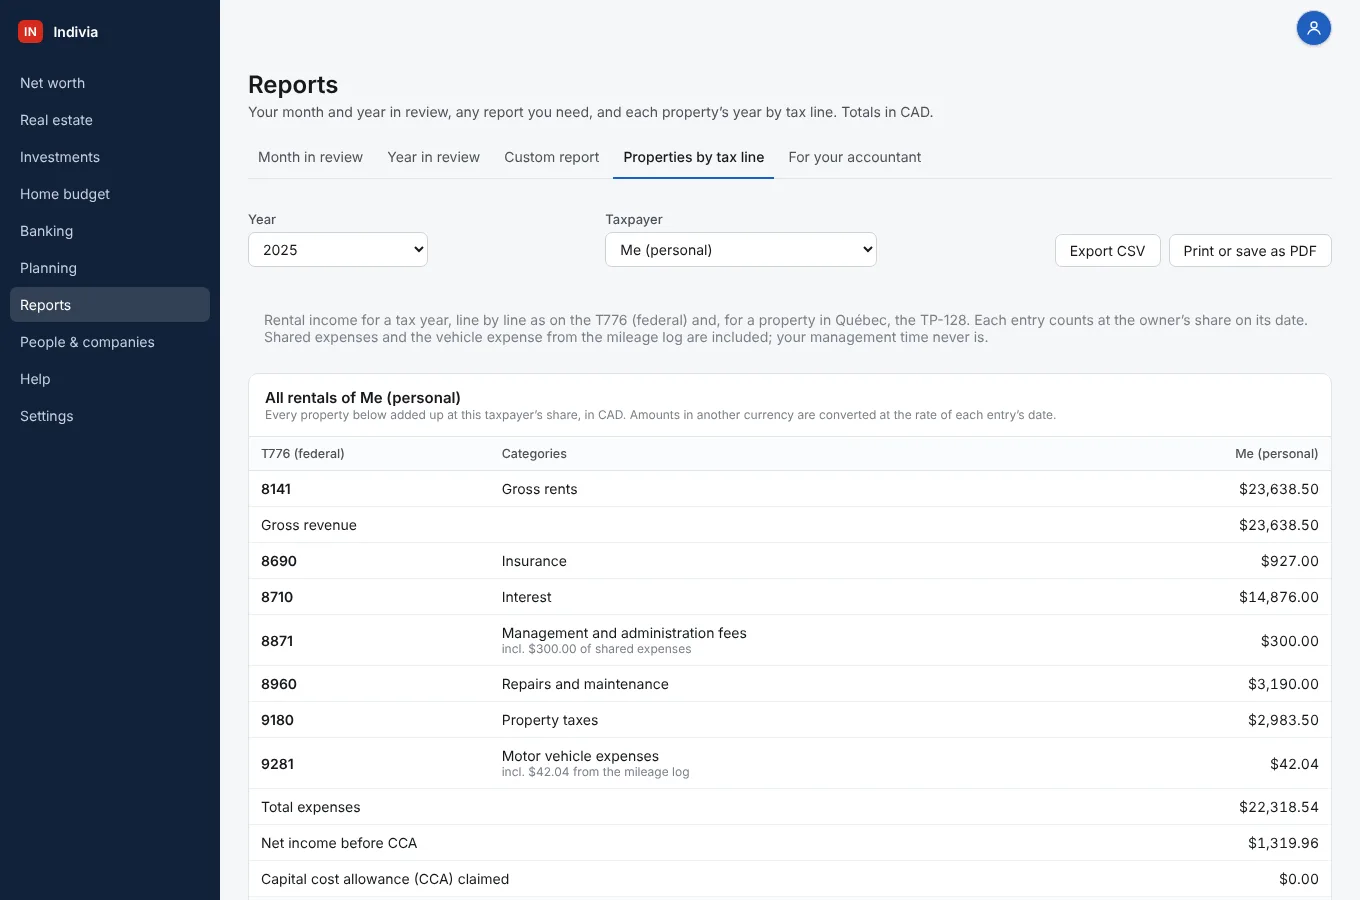Go to Banking in sidebar
Screen dimensions: 1360x900
110,231
